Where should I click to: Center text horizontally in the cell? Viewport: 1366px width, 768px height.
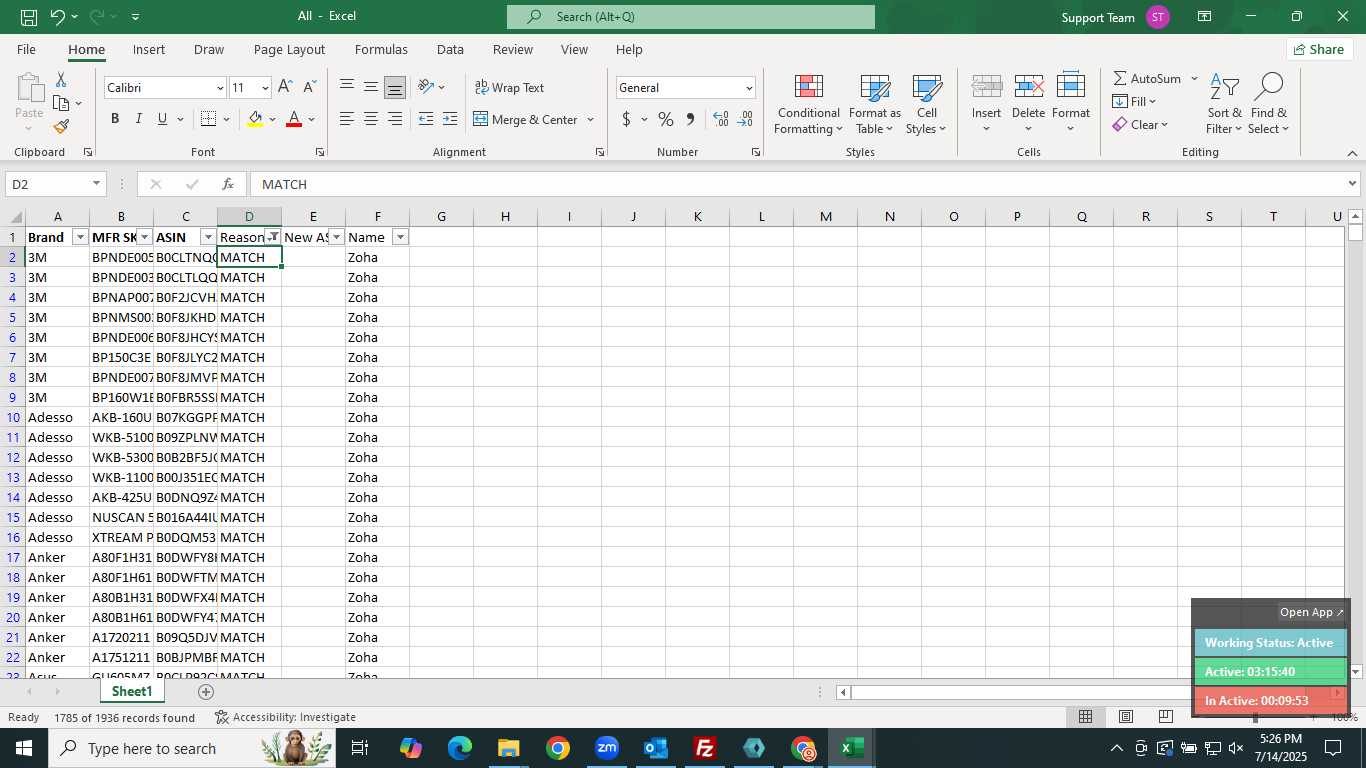(x=371, y=119)
